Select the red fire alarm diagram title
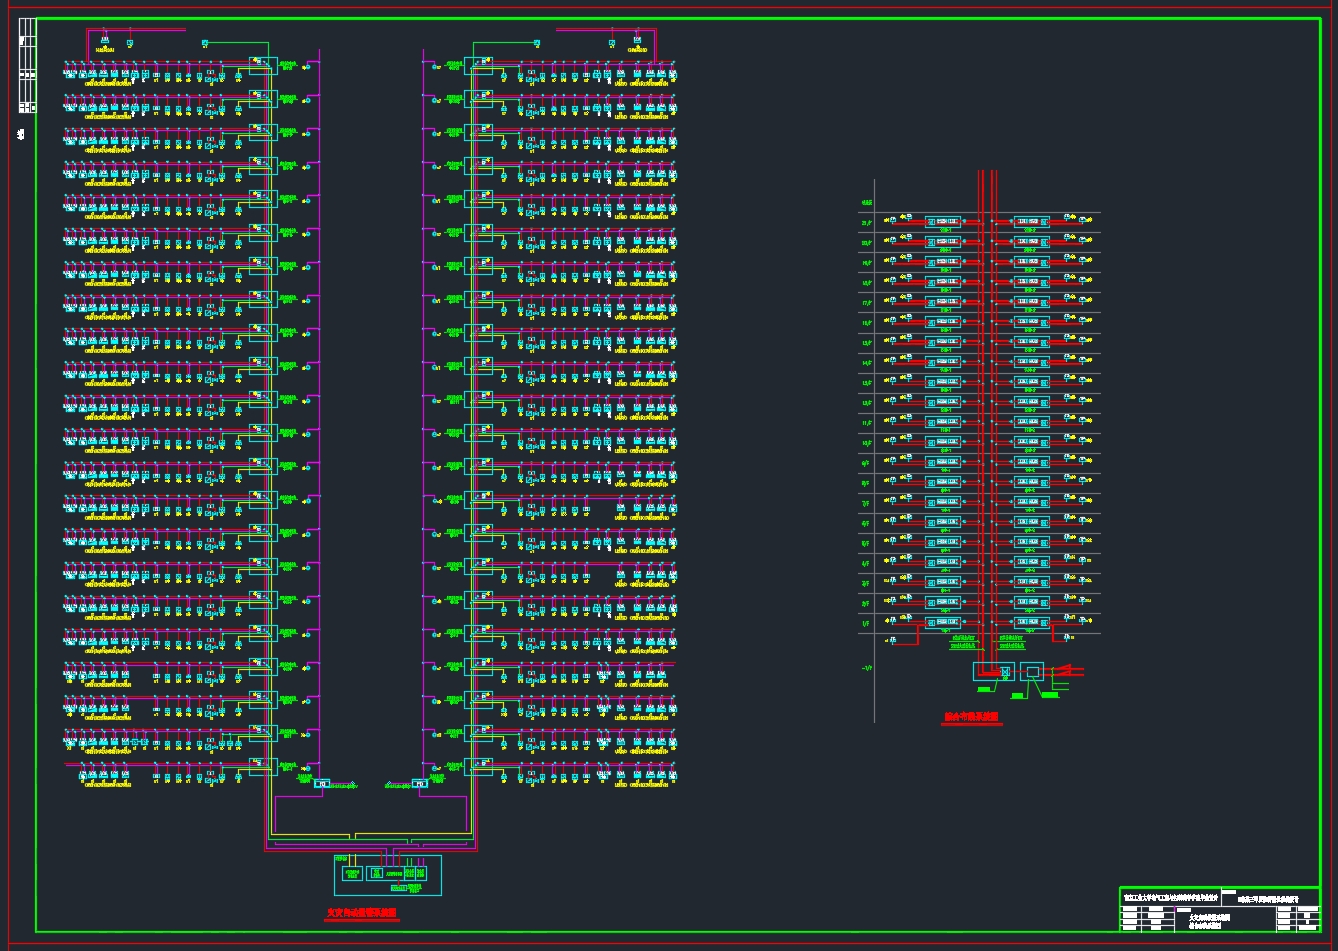This screenshot has width=1338, height=951. [362, 913]
